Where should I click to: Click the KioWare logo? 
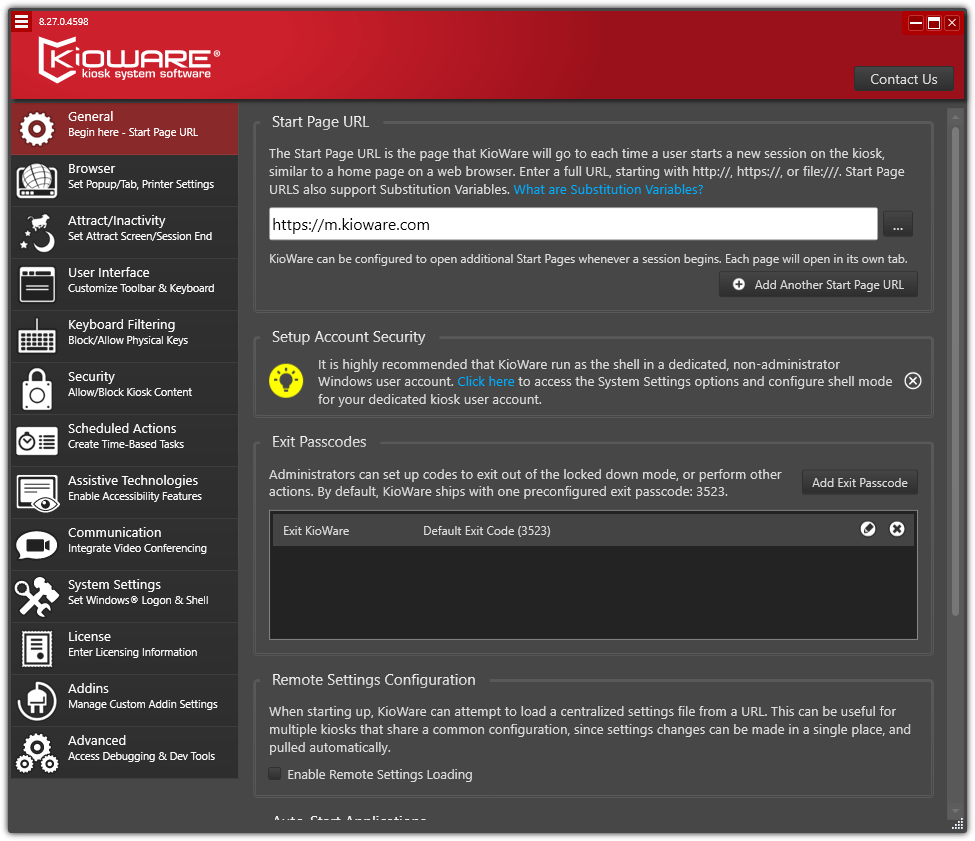click(x=129, y=60)
